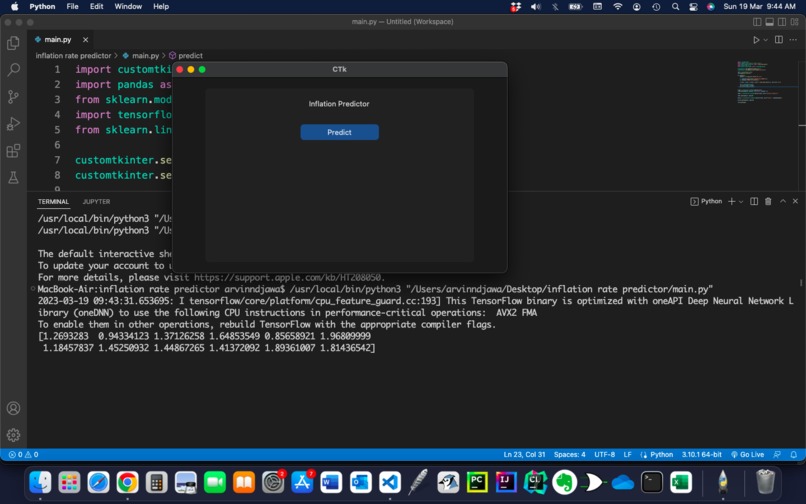Open the volume control in menu bar
This screenshot has height=504, width=806.
536,7
